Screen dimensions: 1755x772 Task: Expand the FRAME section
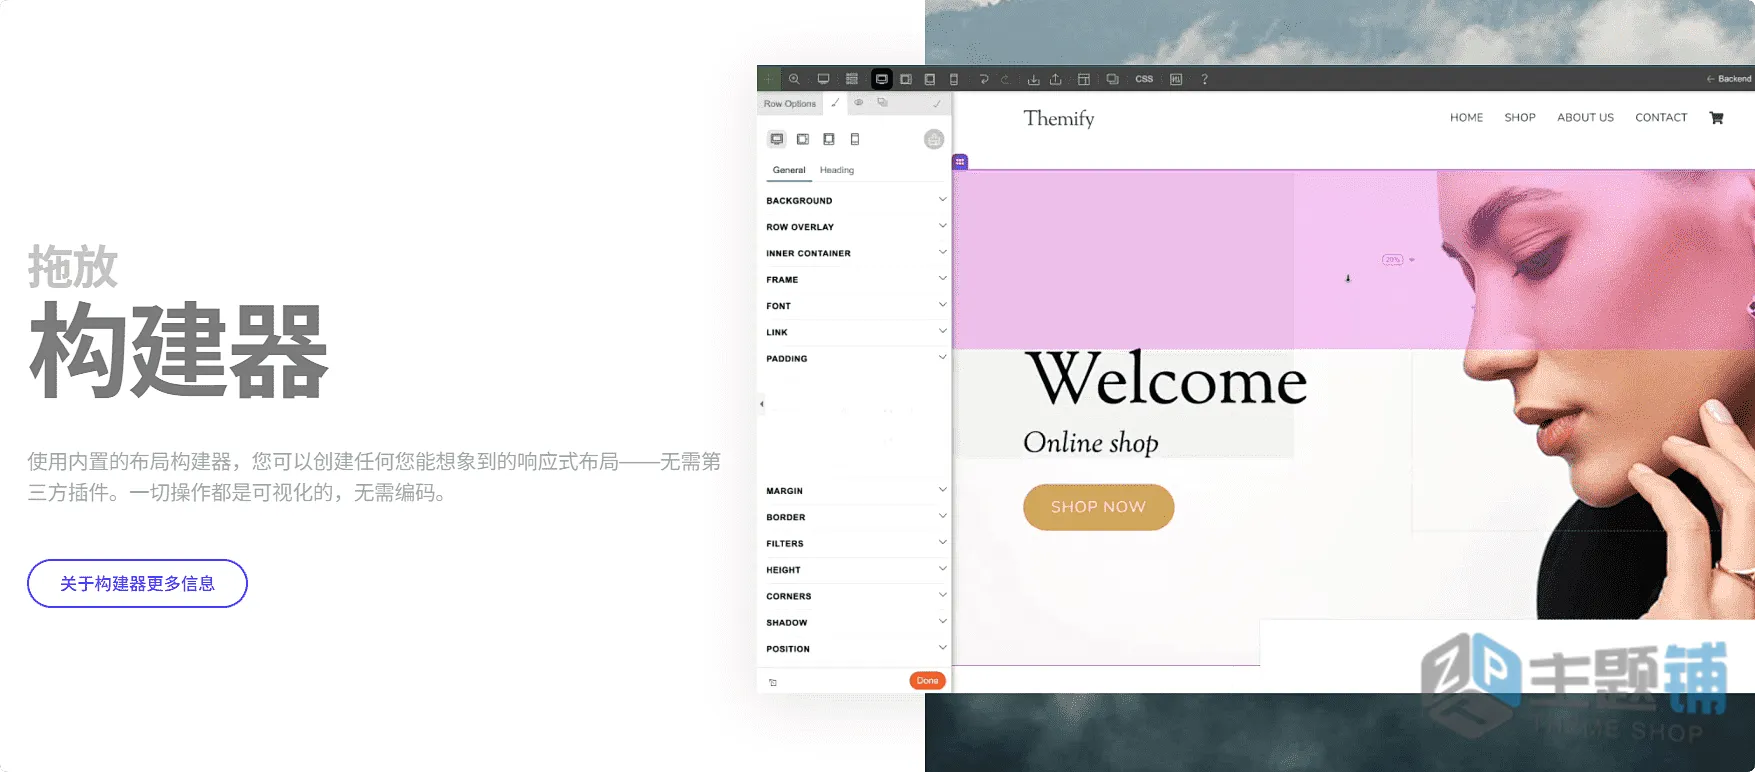[x=855, y=279]
